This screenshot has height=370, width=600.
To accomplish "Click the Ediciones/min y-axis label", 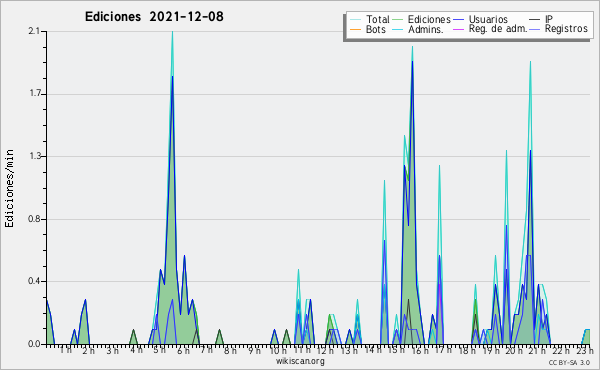I will click(9, 188).
